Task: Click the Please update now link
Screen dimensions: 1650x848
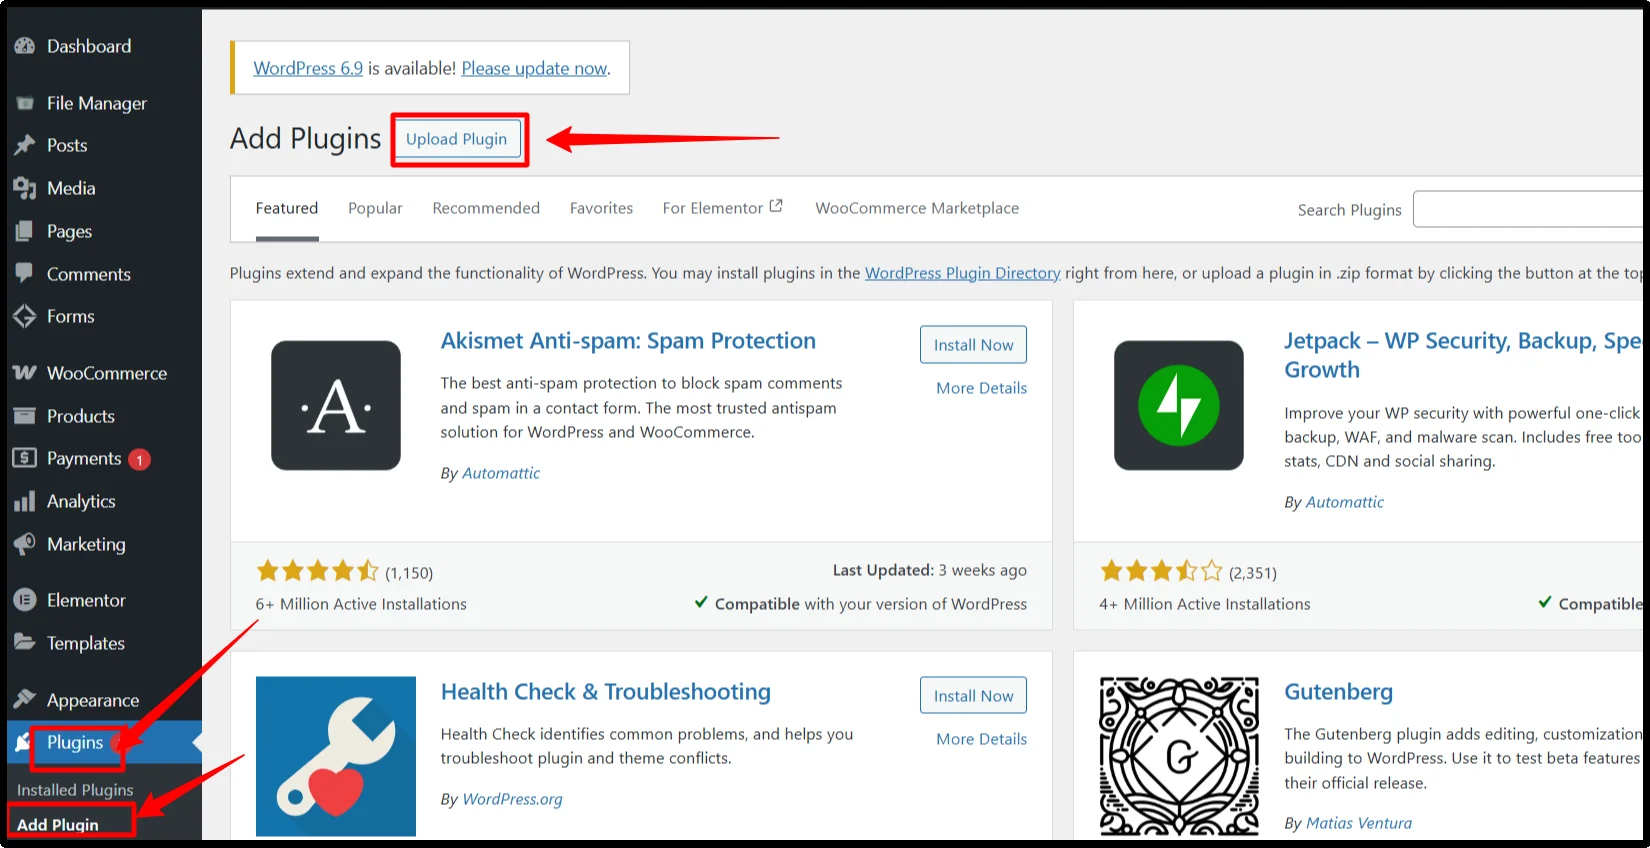Action: point(534,68)
